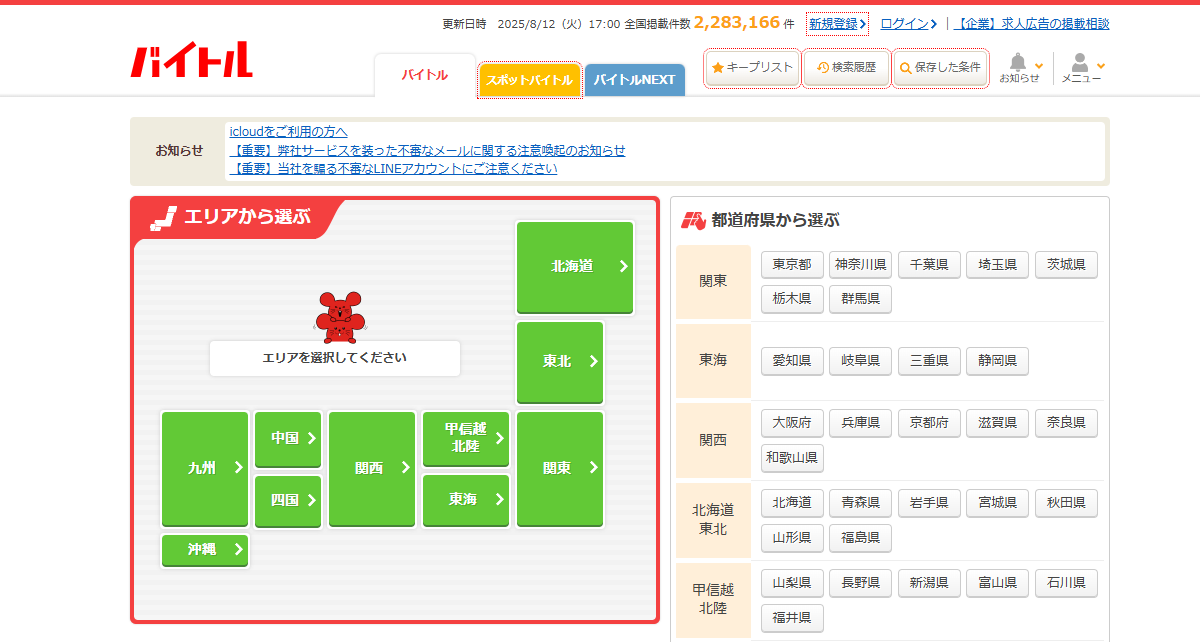Choose 神奈川県 prefecture

click(860, 265)
